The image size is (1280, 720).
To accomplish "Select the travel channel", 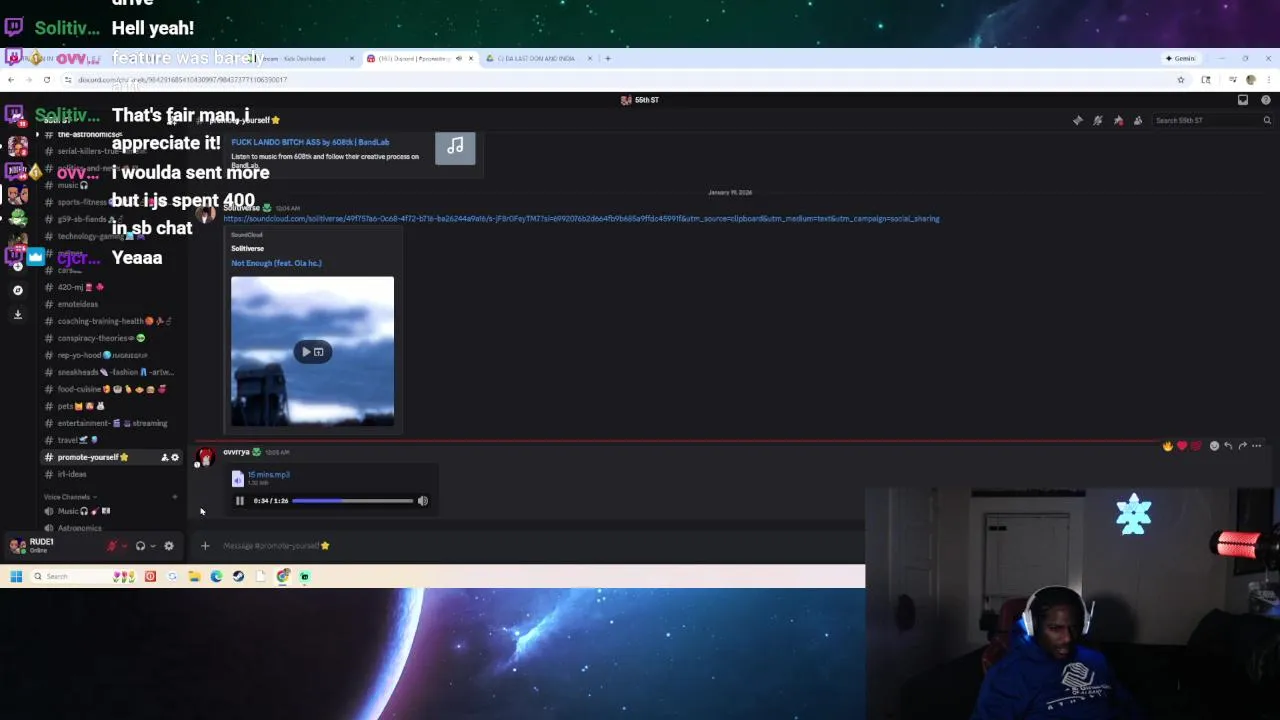I will click(110, 440).
